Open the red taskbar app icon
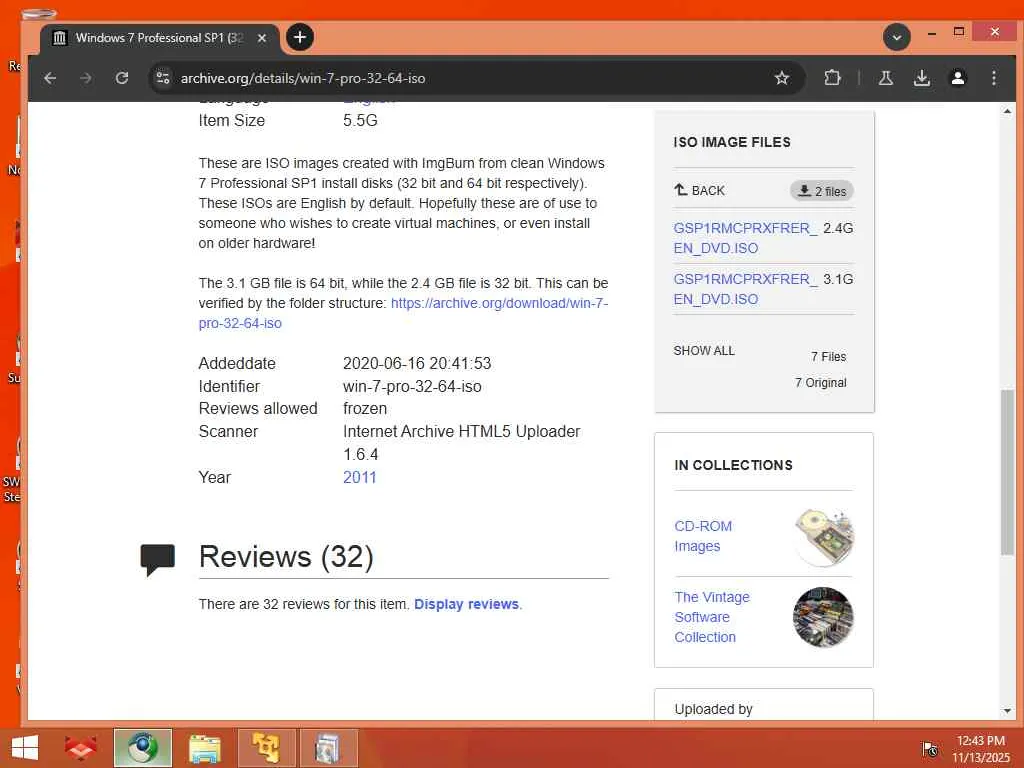This screenshot has width=1024, height=768. [80, 748]
